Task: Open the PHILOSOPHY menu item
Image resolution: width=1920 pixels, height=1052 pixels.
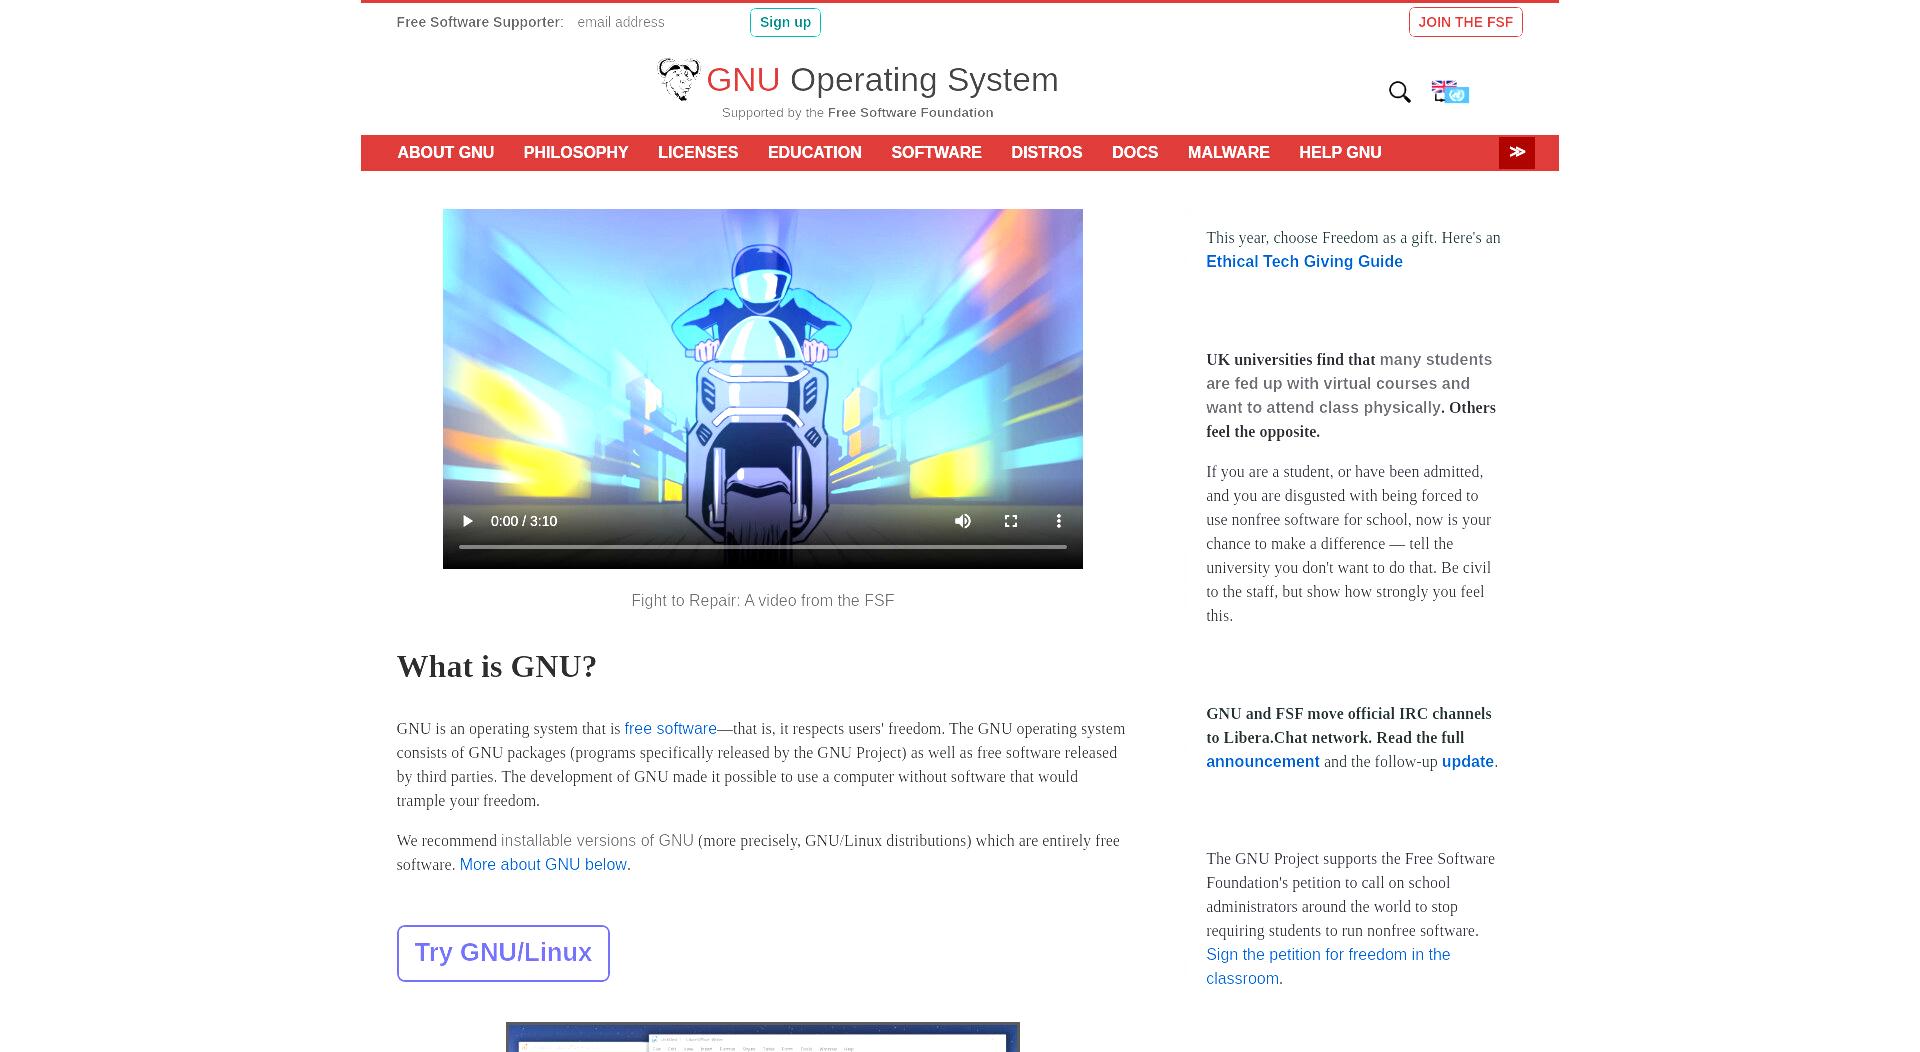Action: point(576,152)
